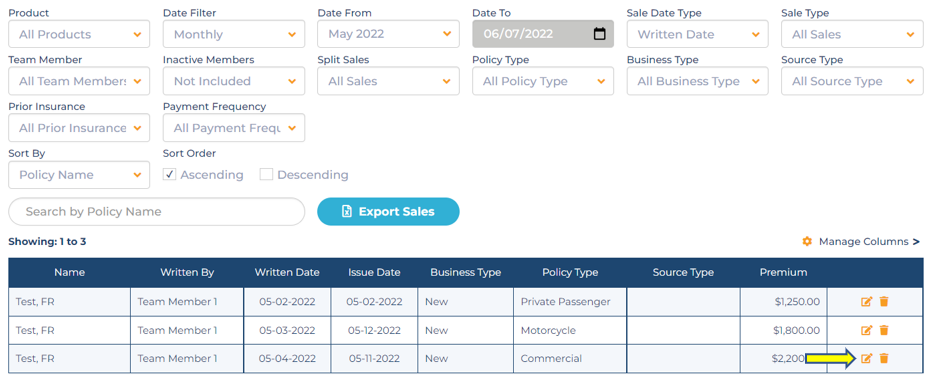Viewport: 932px width, 381px height.
Task: Toggle the Ascending sort order checkbox
Action: [x=169, y=175]
